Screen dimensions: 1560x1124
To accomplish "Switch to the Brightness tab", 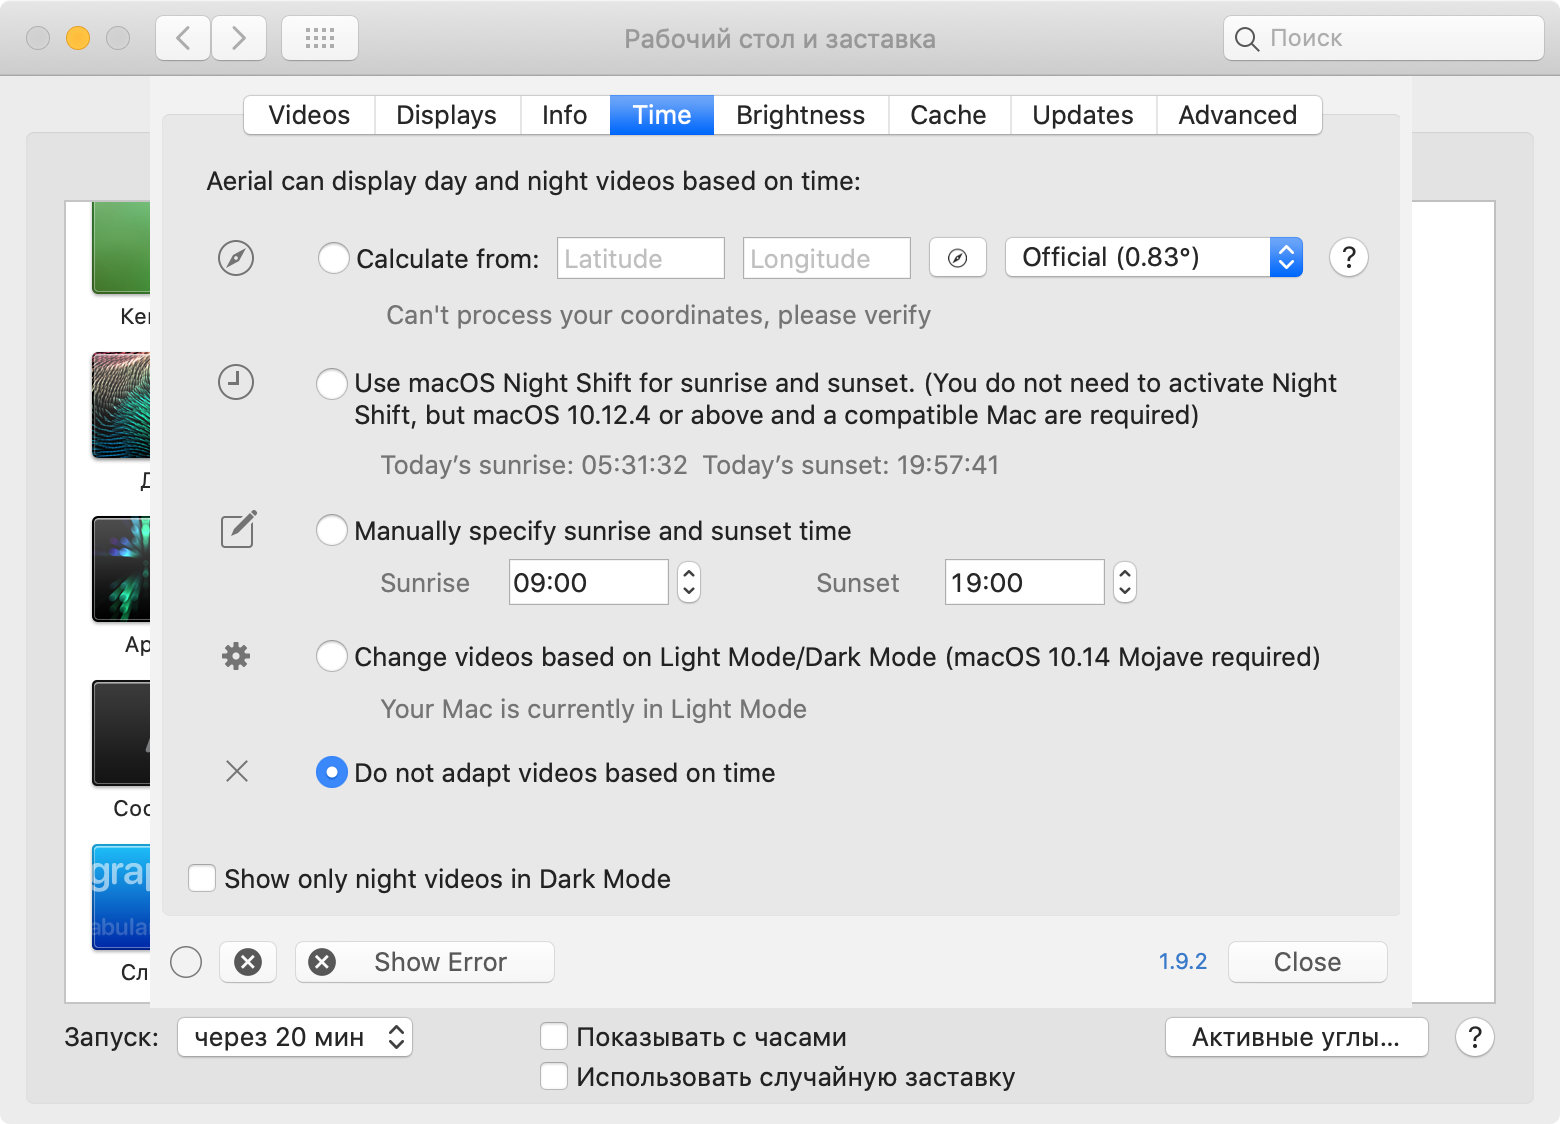I will coord(800,115).
